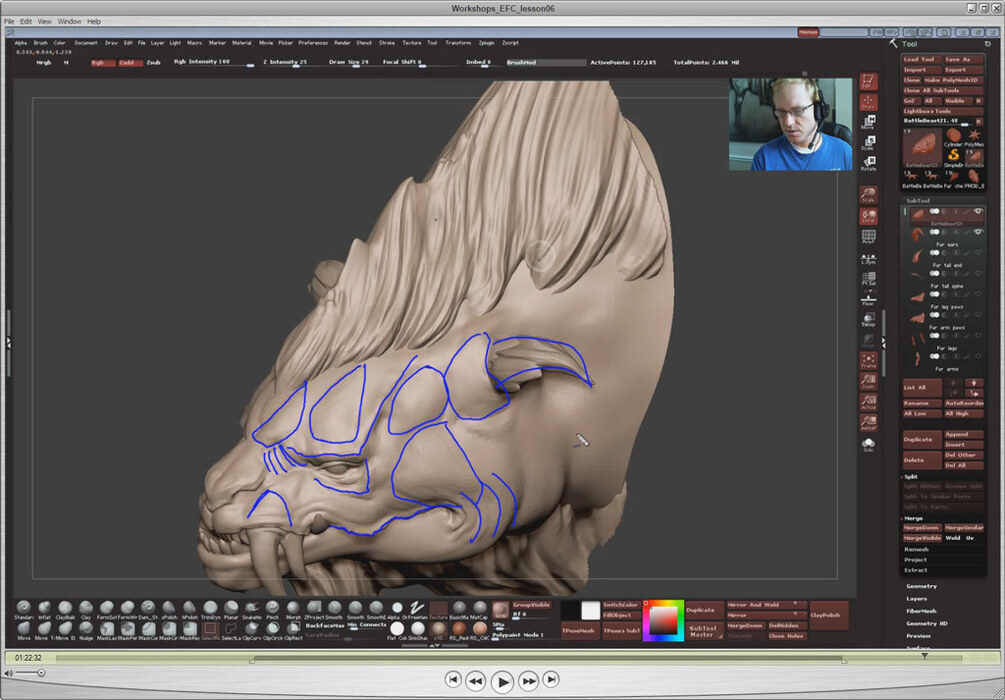Activate the Move transform icon
Viewport: 1005px width, 700px height.
pyautogui.click(x=868, y=122)
